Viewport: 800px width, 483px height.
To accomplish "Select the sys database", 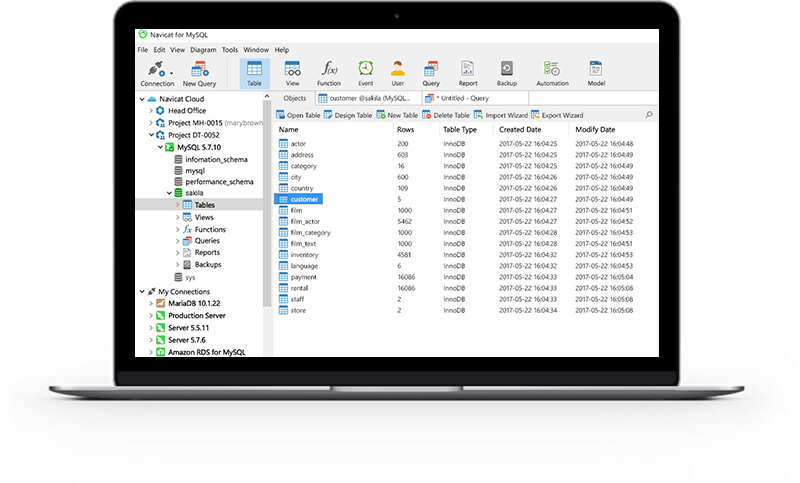I will [185, 277].
